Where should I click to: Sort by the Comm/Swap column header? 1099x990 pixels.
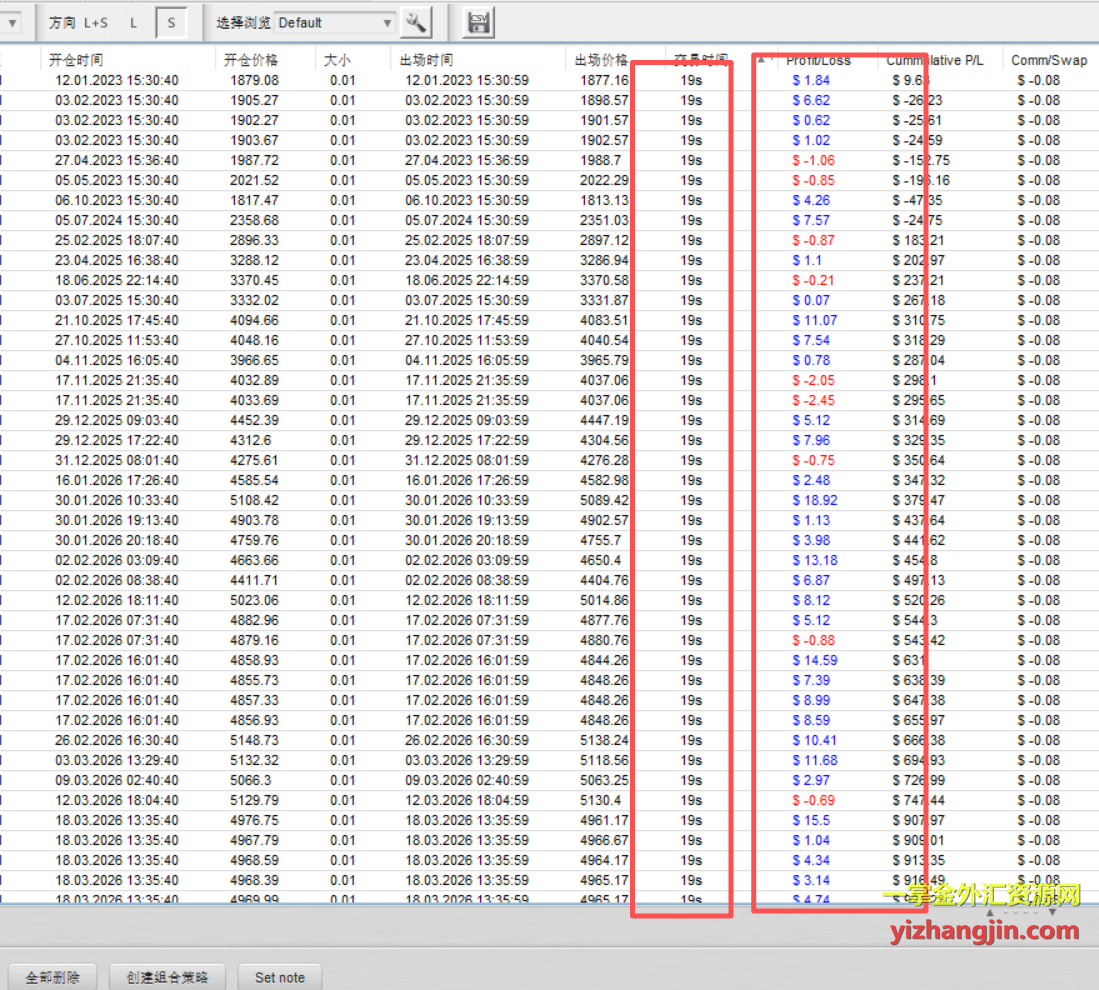click(x=1049, y=60)
